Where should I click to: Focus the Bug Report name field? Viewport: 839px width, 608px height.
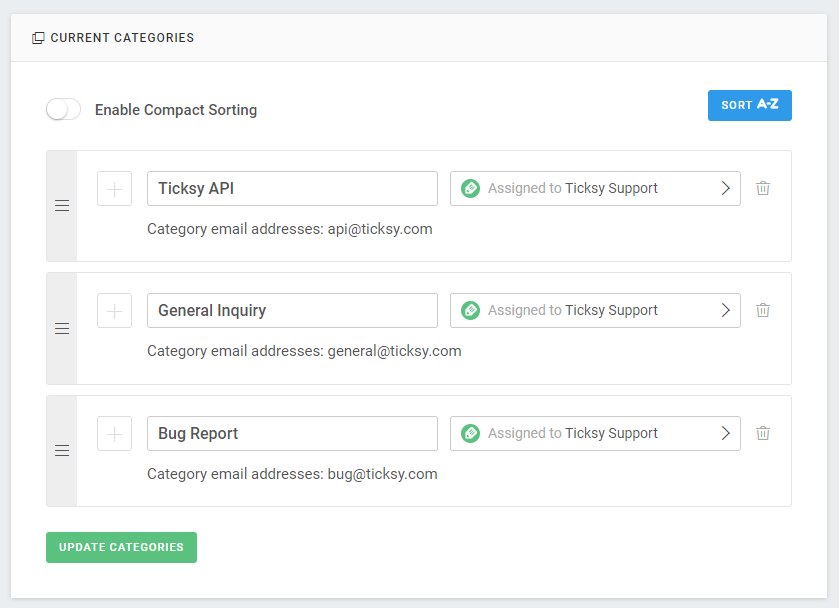pyautogui.click(x=292, y=434)
